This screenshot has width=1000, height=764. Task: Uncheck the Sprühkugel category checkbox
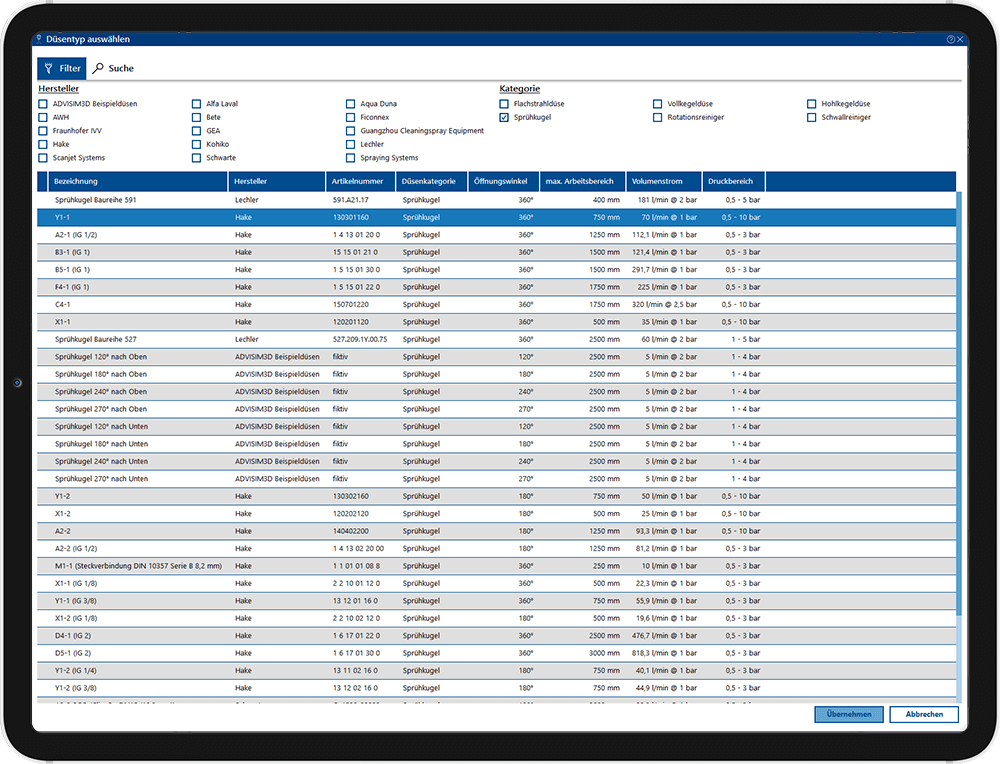point(504,117)
